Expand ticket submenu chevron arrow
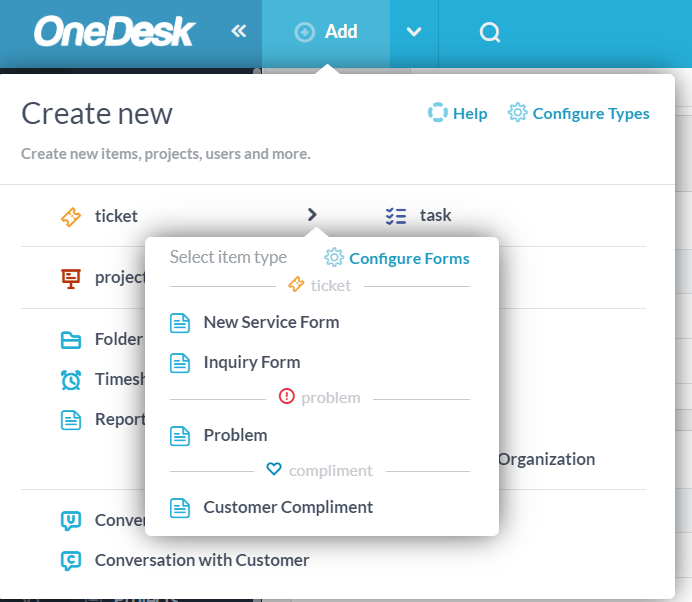 [312, 215]
